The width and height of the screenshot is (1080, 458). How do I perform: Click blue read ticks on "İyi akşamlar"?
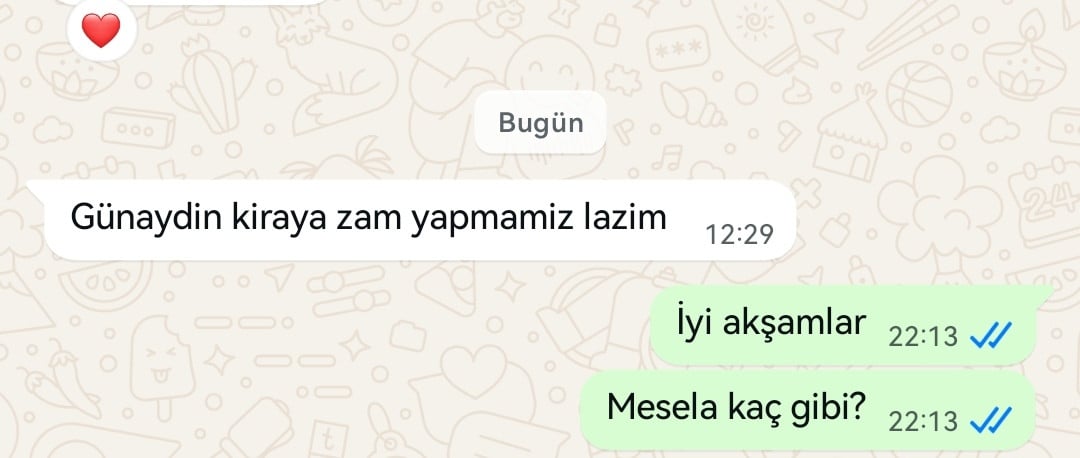990,336
